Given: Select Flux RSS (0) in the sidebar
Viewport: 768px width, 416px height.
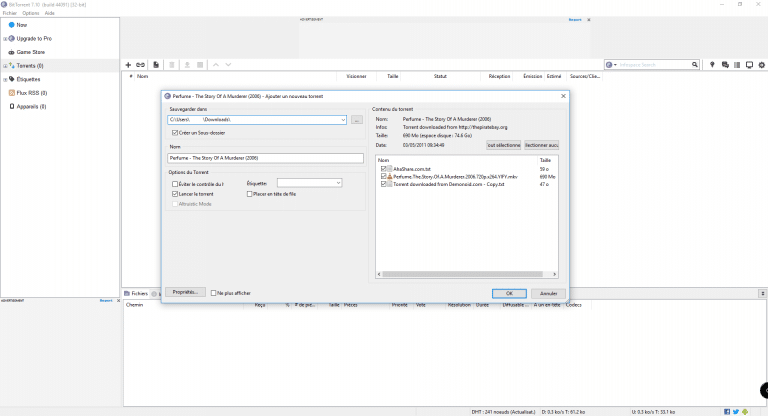Looking at the screenshot, I should pyautogui.click(x=31, y=93).
